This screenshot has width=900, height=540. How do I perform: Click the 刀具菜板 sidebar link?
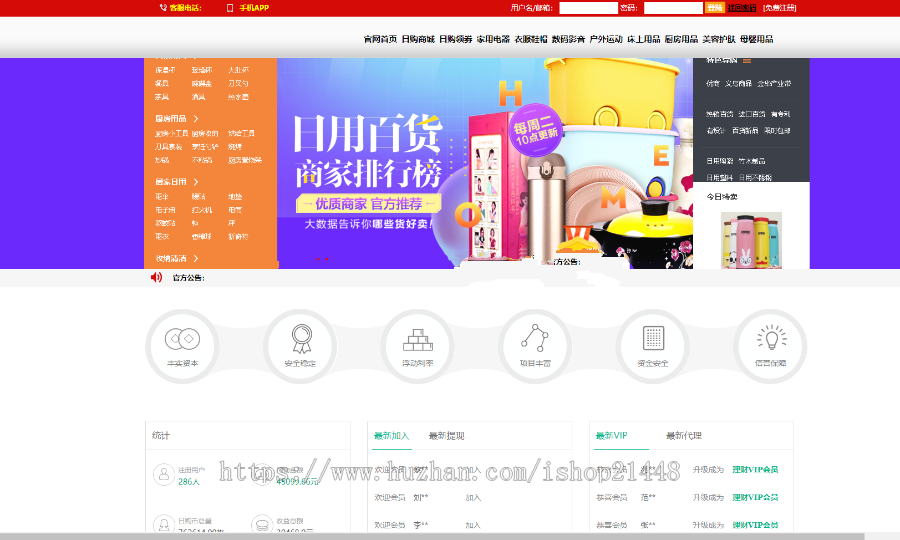click(169, 147)
